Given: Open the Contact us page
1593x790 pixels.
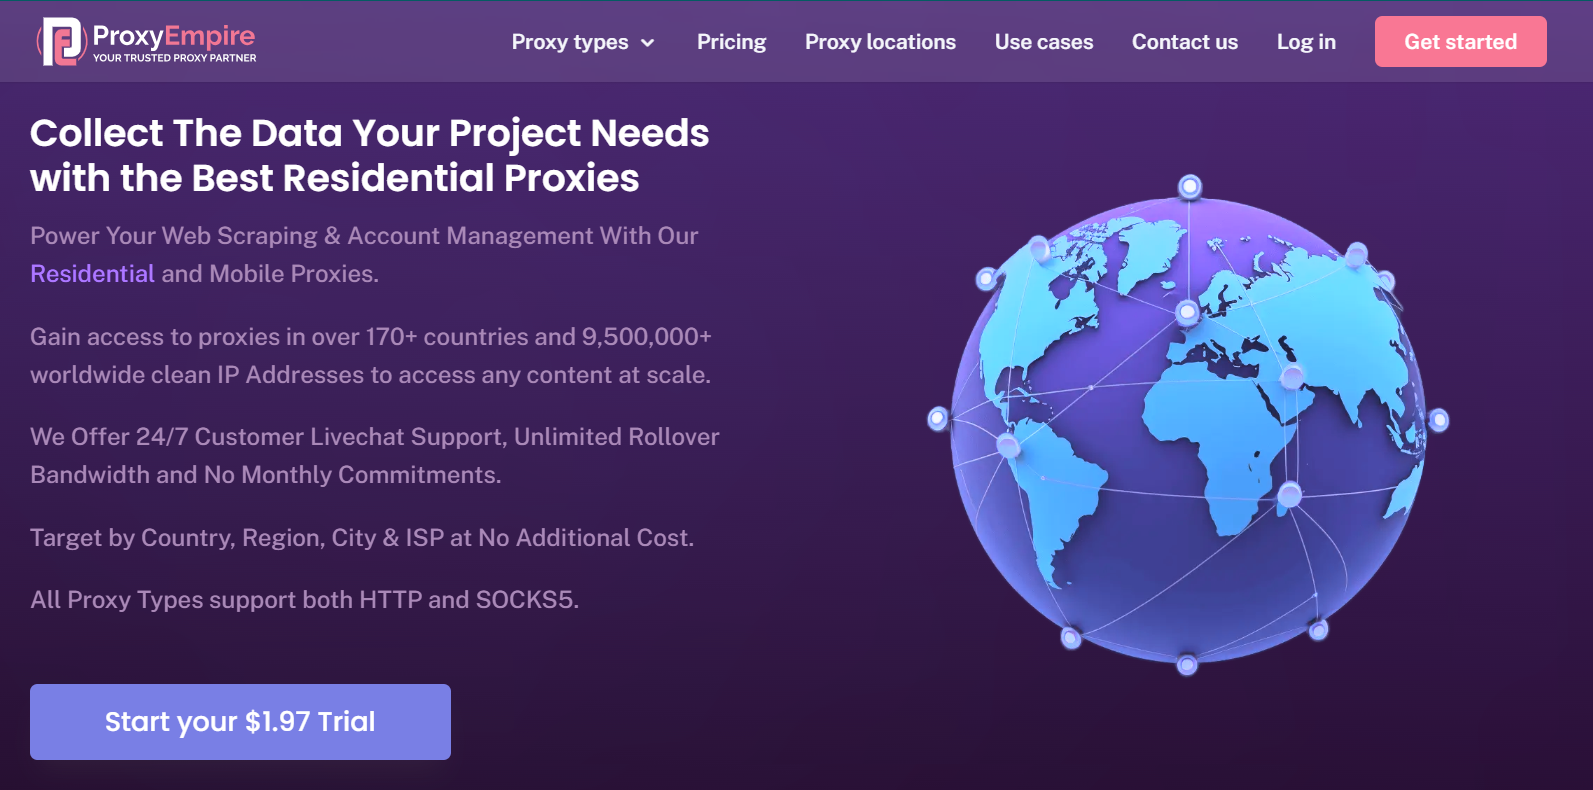Looking at the screenshot, I should pos(1184,42).
